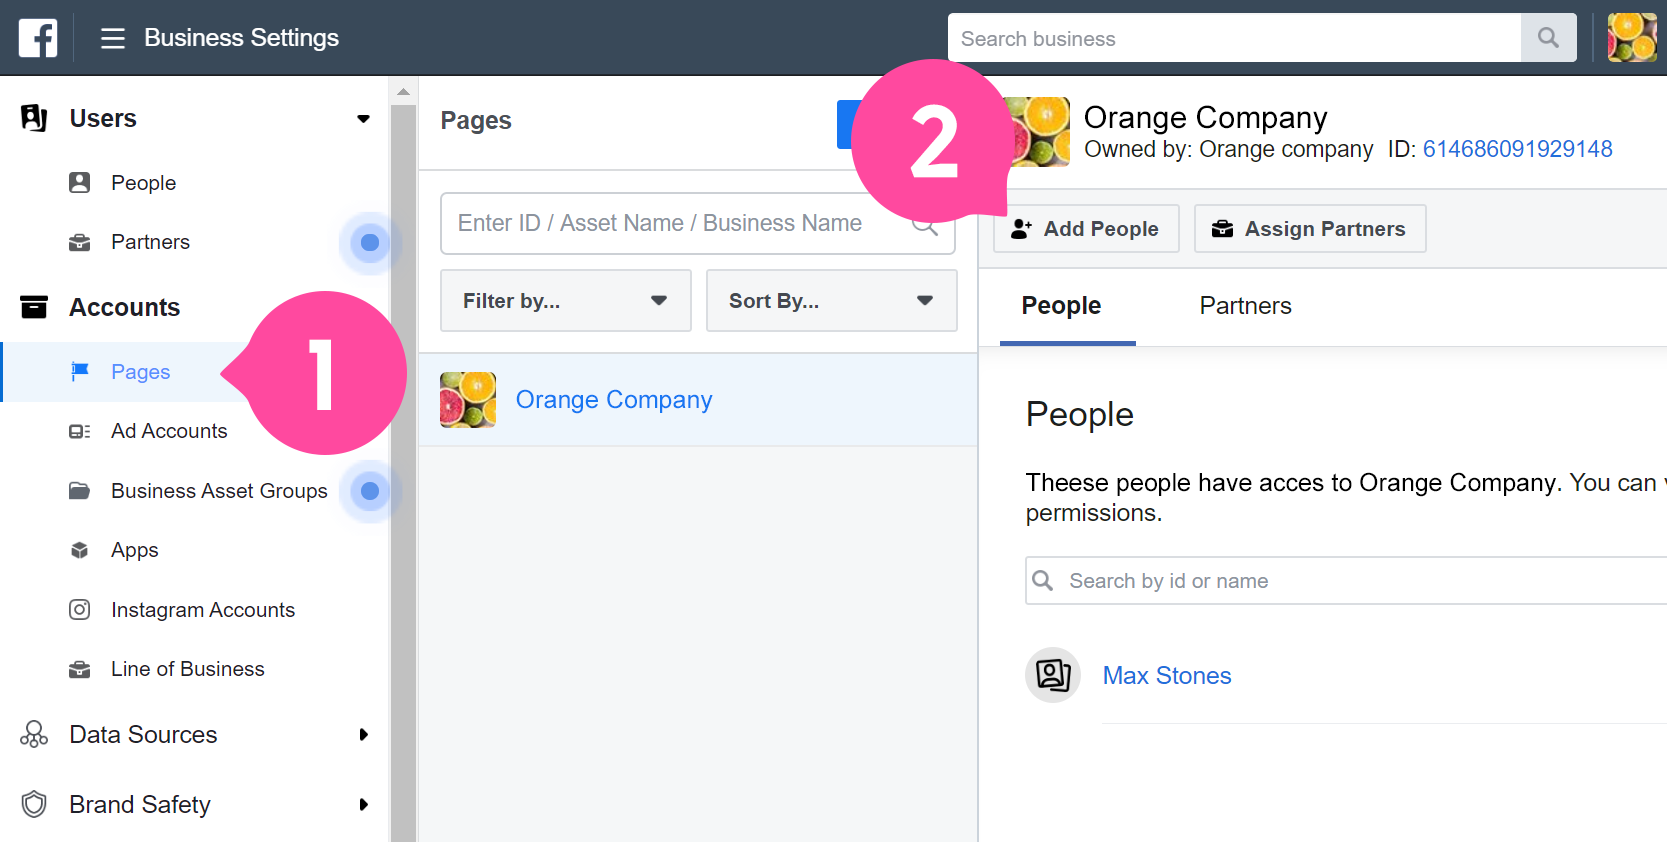The width and height of the screenshot is (1667, 842).
Task: Click the Instagram Accounts icon in sidebar
Action: [x=80, y=610]
